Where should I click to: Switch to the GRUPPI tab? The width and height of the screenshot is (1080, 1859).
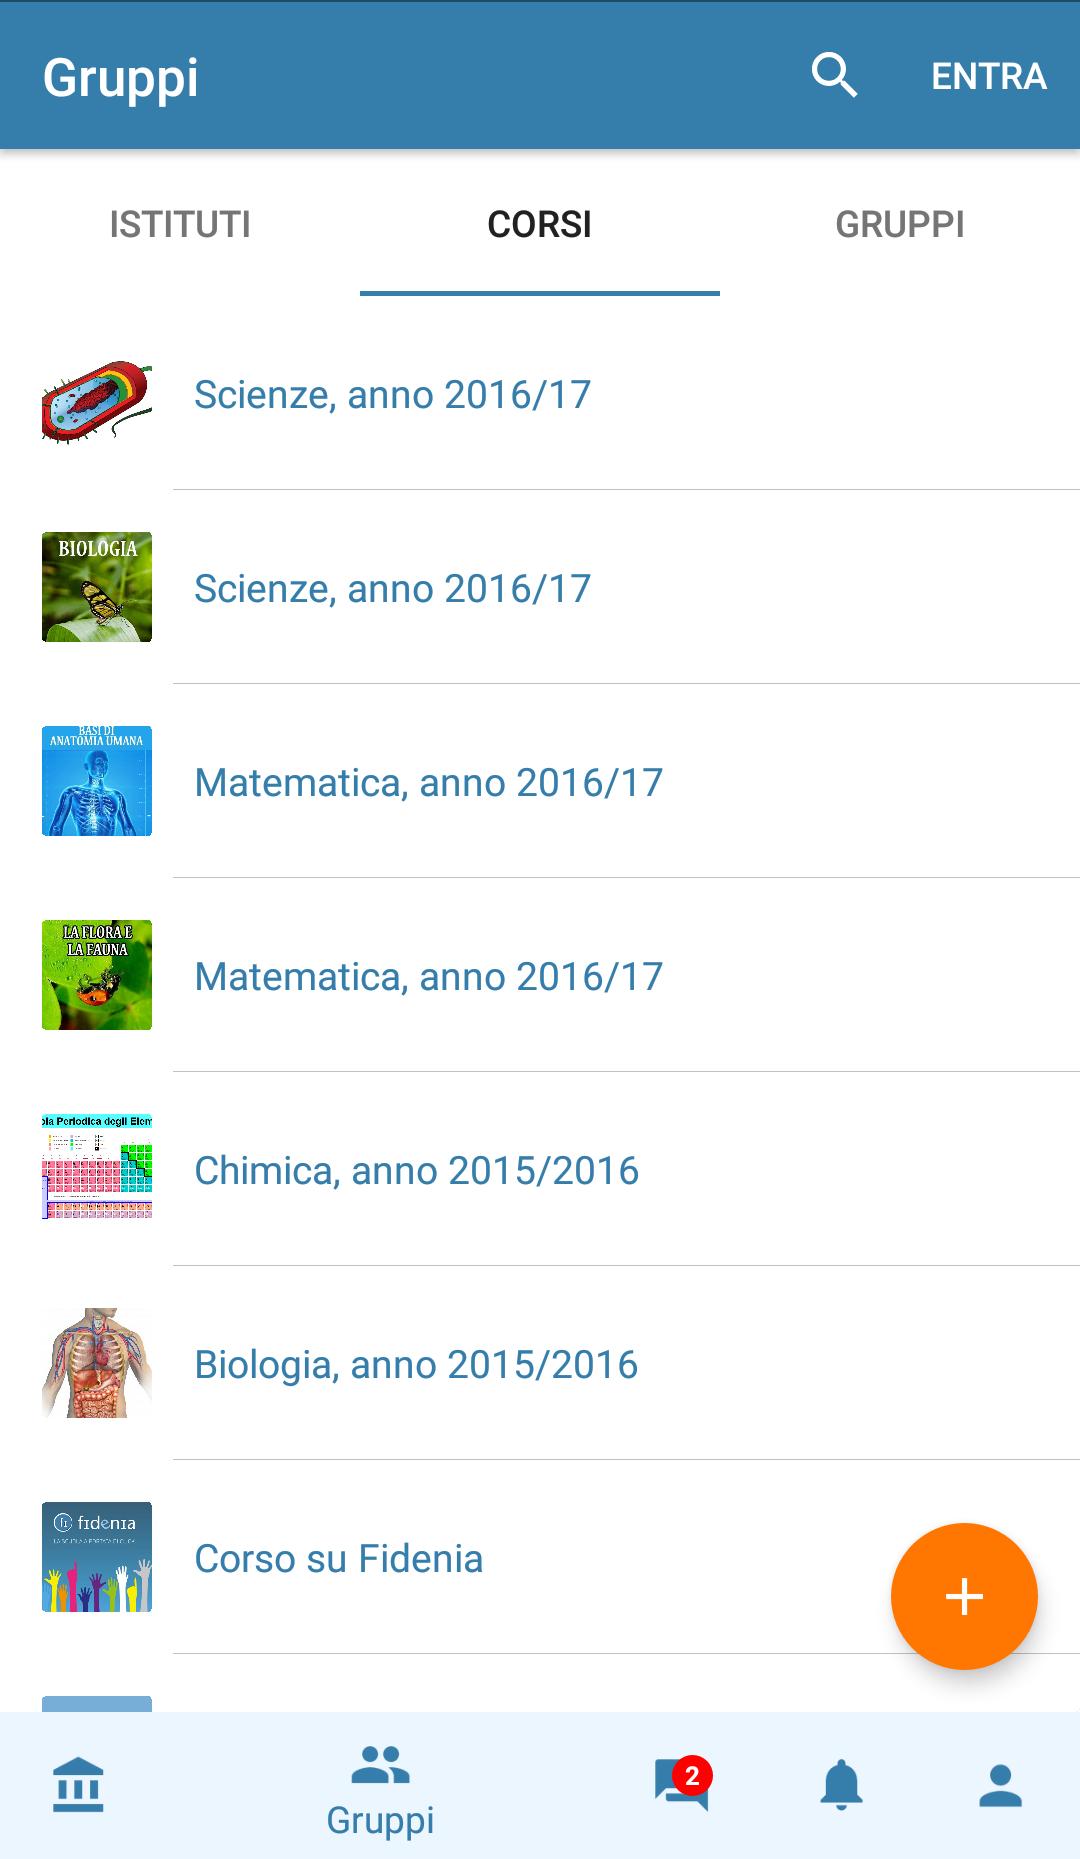pyautogui.click(x=900, y=224)
